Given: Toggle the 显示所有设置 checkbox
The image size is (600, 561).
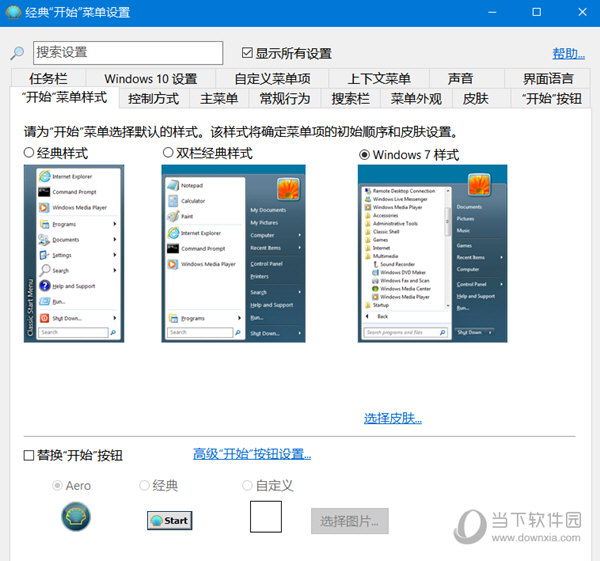Looking at the screenshot, I should click(x=247, y=53).
